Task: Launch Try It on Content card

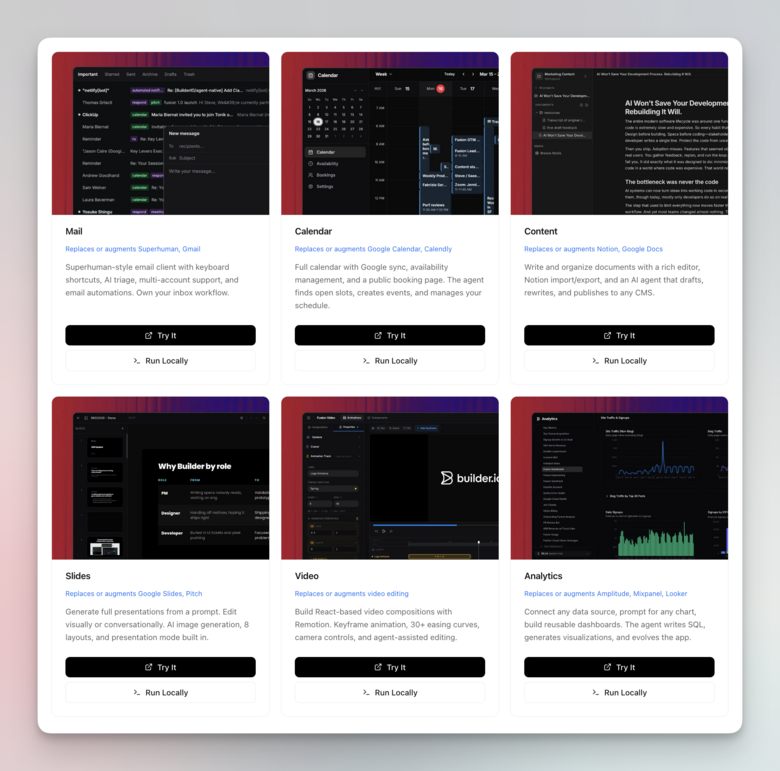Action: (619, 335)
